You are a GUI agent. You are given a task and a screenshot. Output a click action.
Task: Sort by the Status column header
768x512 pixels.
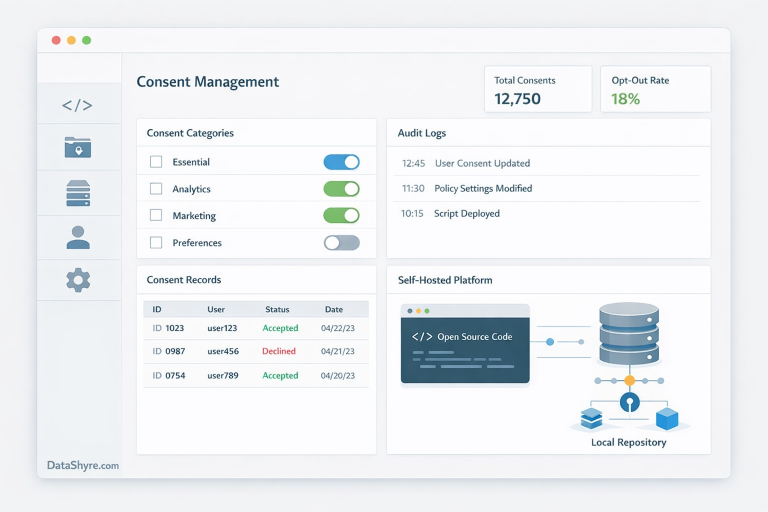pyautogui.click(x=277, y=309)
